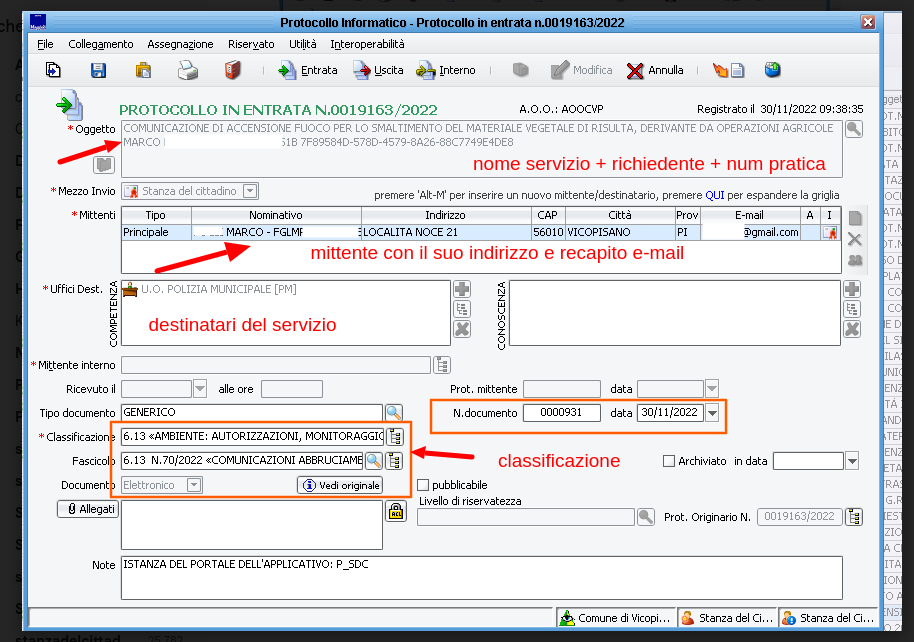Click the magnifier icon beside Oggetto field
The height and width of the screenshot is (642, 914).
853,129
